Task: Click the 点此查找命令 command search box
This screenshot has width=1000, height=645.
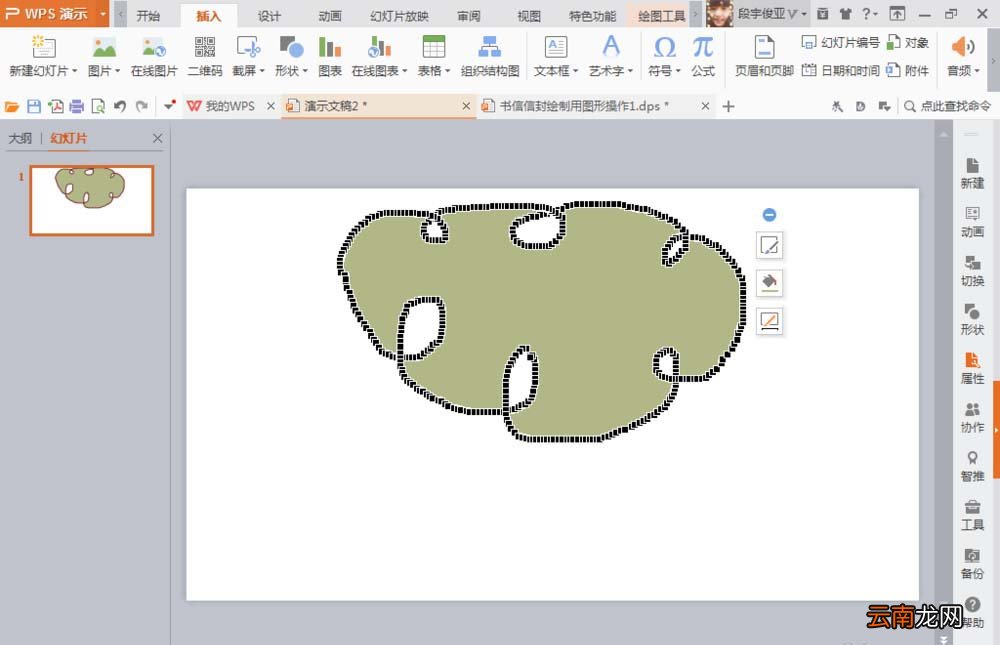Action: pyautogui.click(x=948, y=106)
